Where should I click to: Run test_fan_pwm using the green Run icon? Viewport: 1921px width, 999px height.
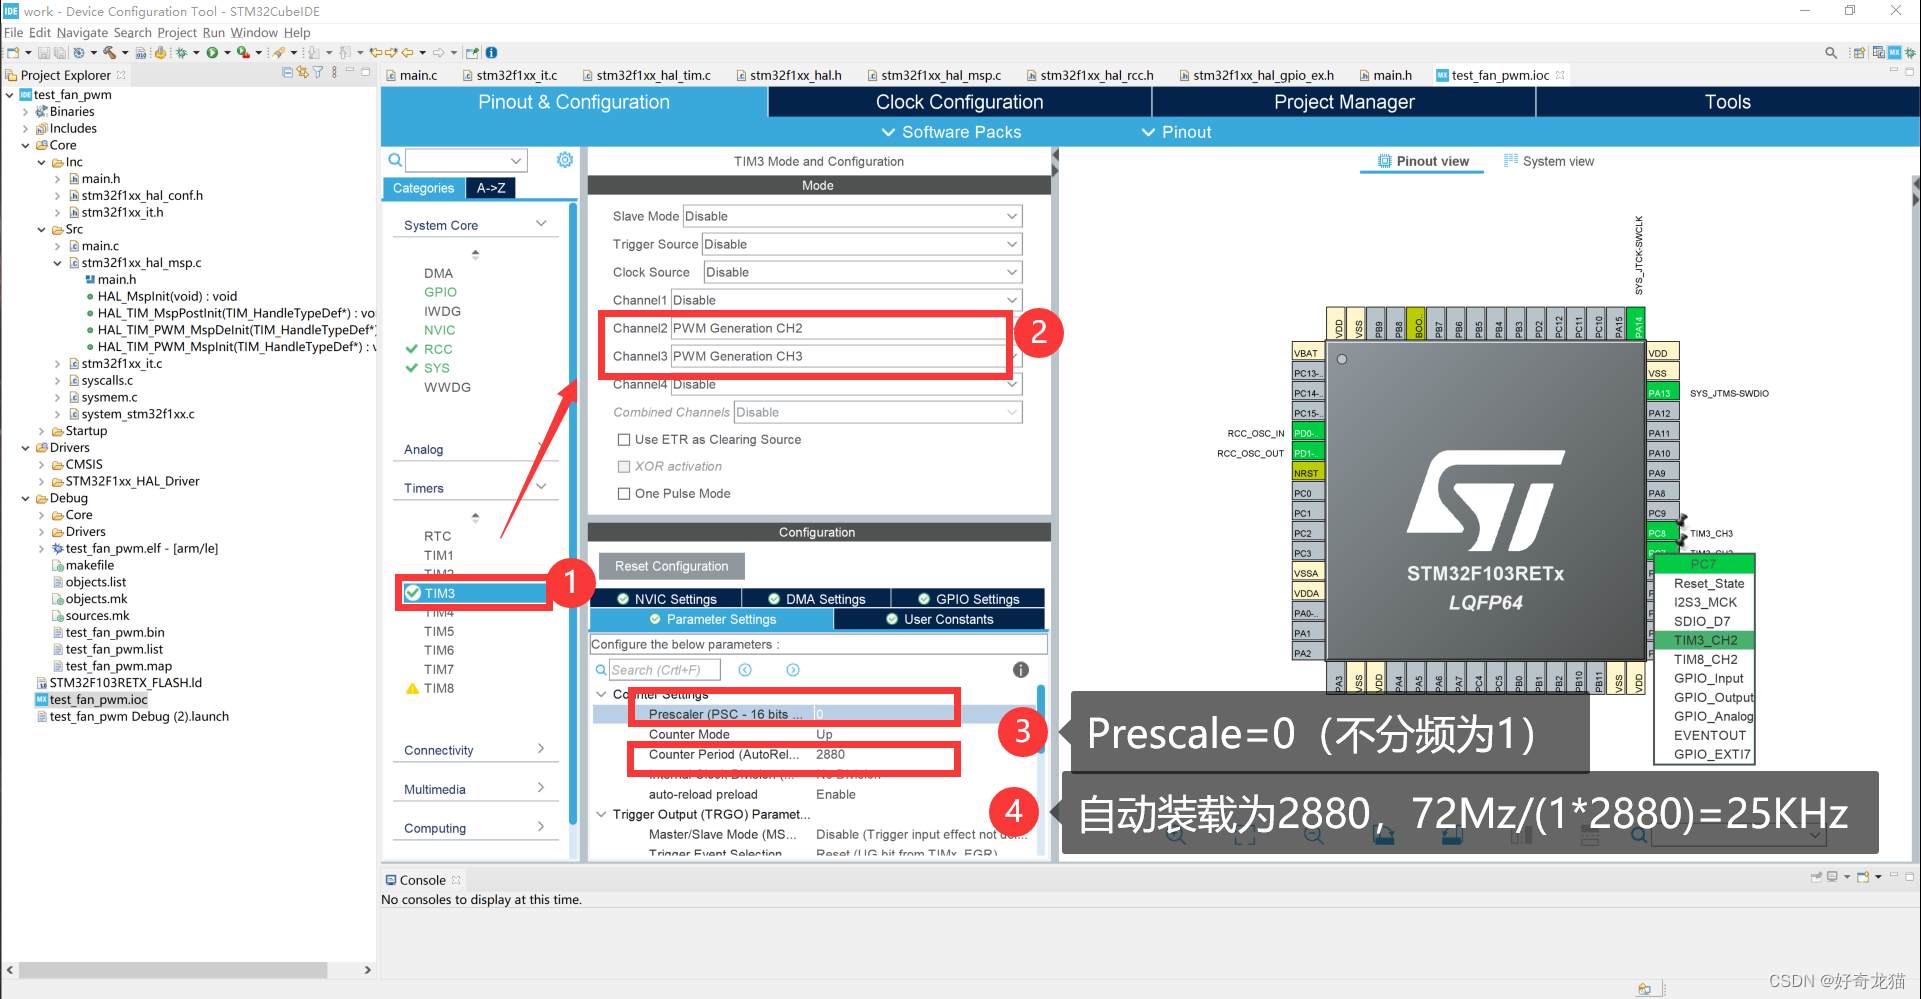213,52
